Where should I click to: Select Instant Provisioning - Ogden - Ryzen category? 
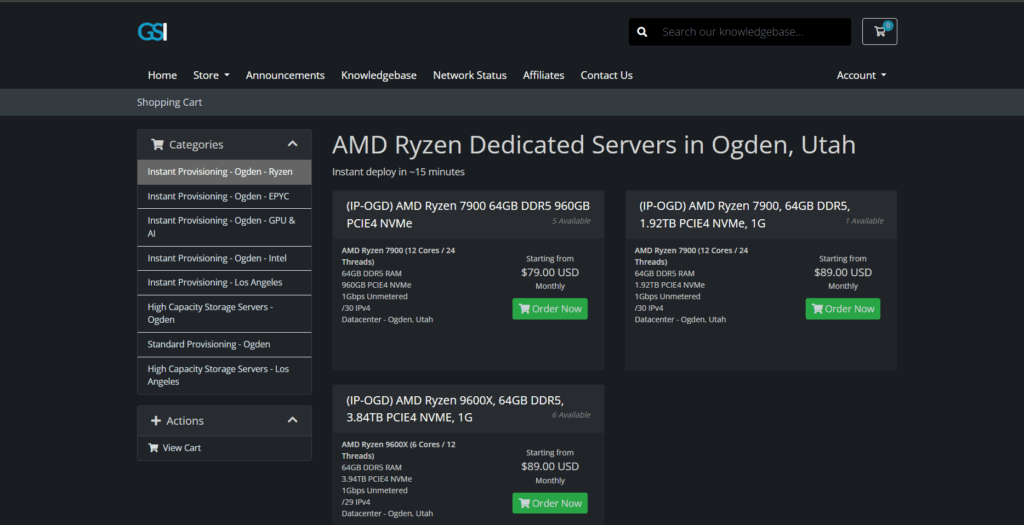[224, 172]
